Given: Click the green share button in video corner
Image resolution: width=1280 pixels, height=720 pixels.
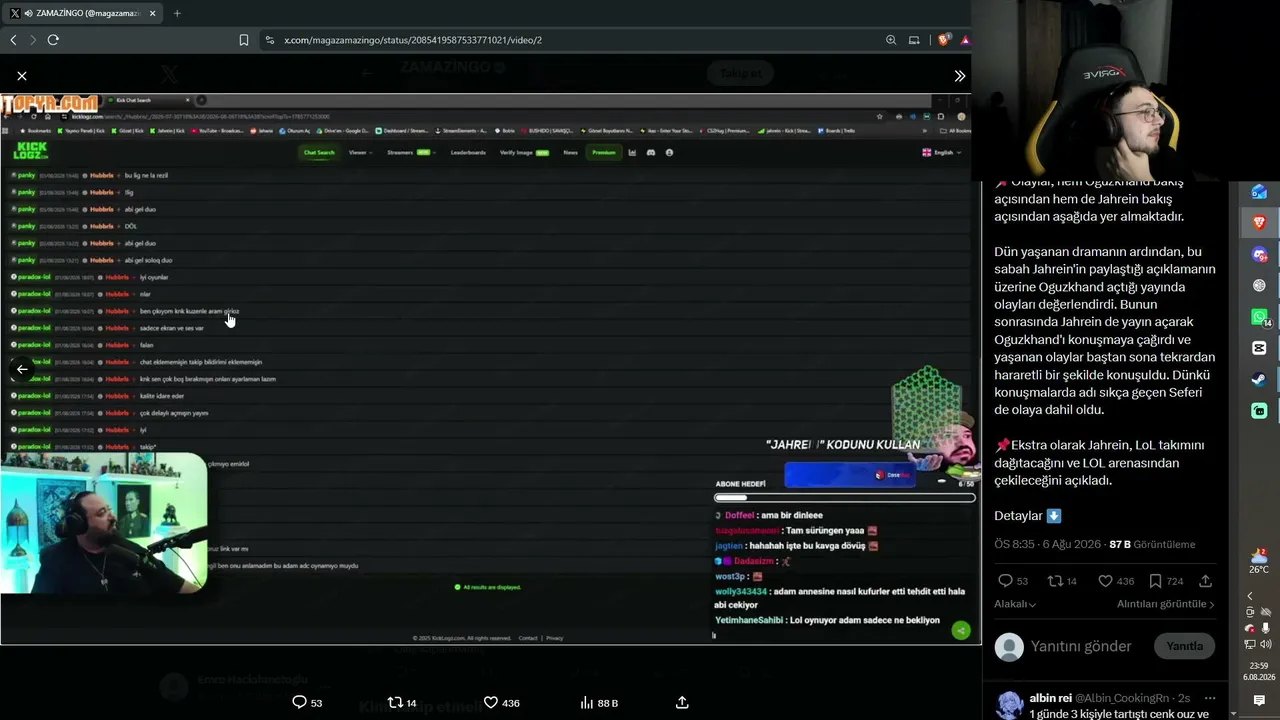Looking at the screenshot, I should pyautogui.click(x=961, y=630).
